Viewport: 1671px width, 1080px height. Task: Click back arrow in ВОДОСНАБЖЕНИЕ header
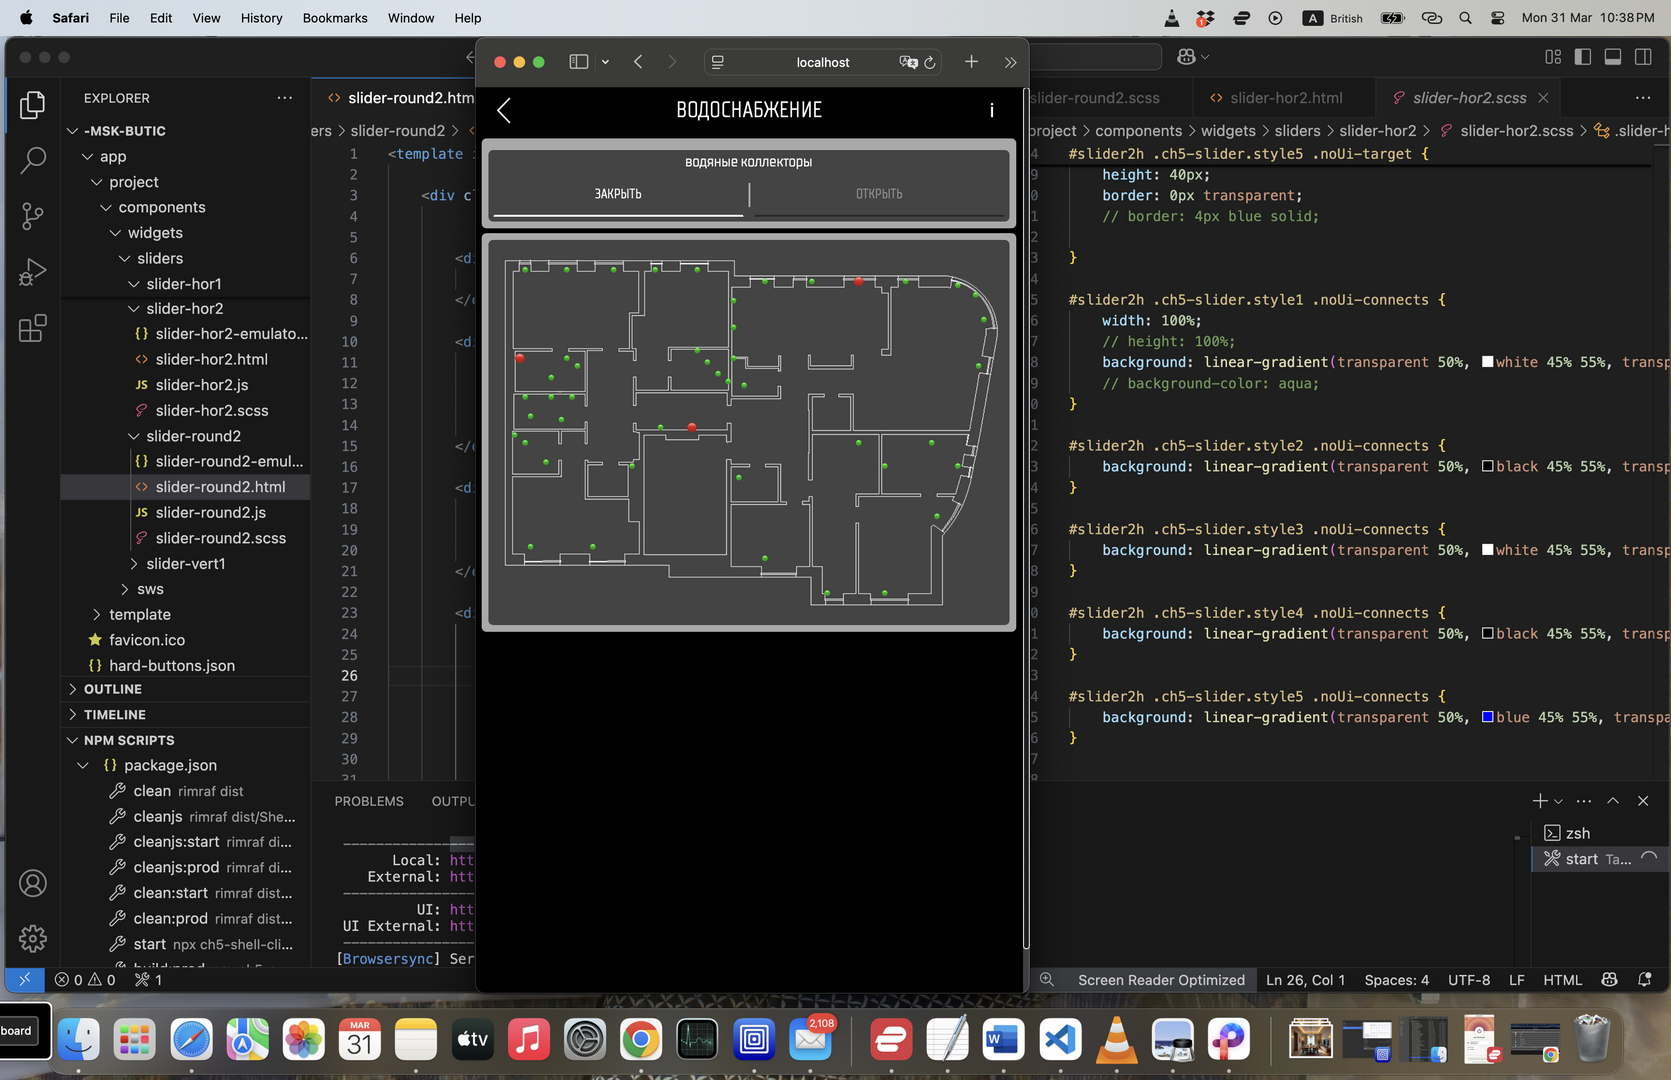pyautogui.click(x=504, y=110)
